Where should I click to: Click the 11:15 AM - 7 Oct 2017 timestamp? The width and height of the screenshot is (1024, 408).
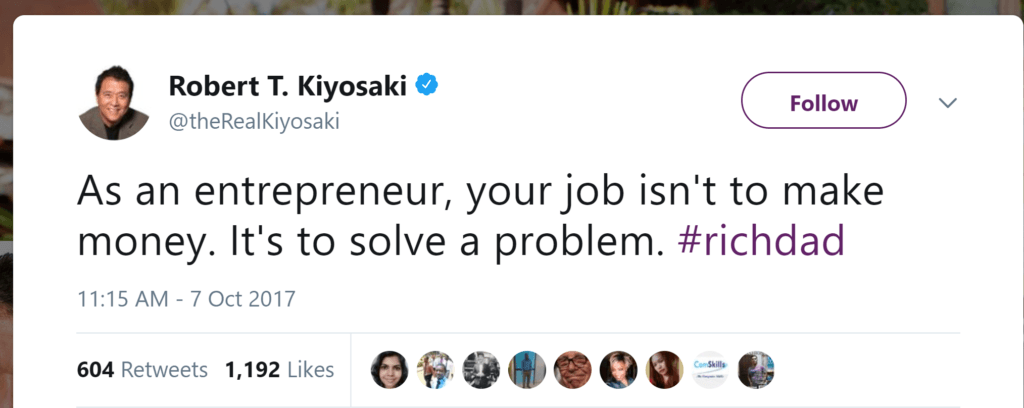pos(186,299)
